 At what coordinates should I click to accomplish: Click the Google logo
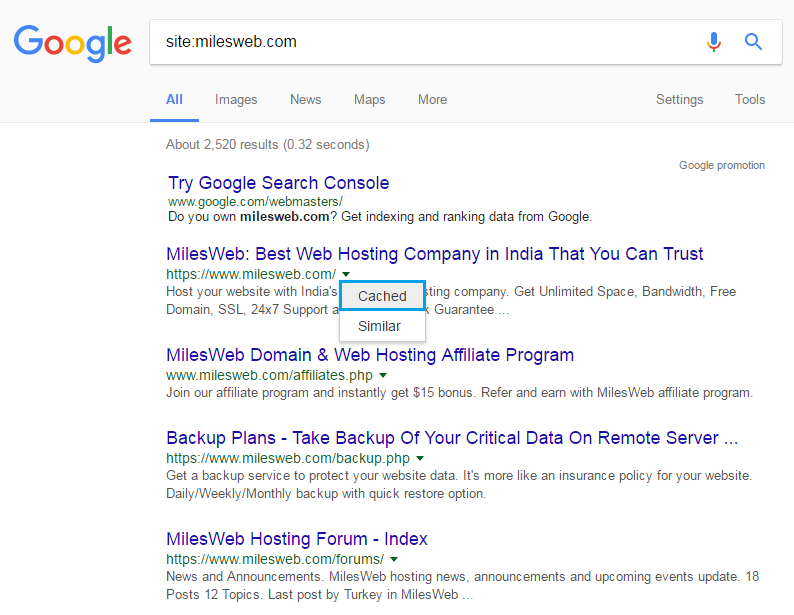[73, 42]
